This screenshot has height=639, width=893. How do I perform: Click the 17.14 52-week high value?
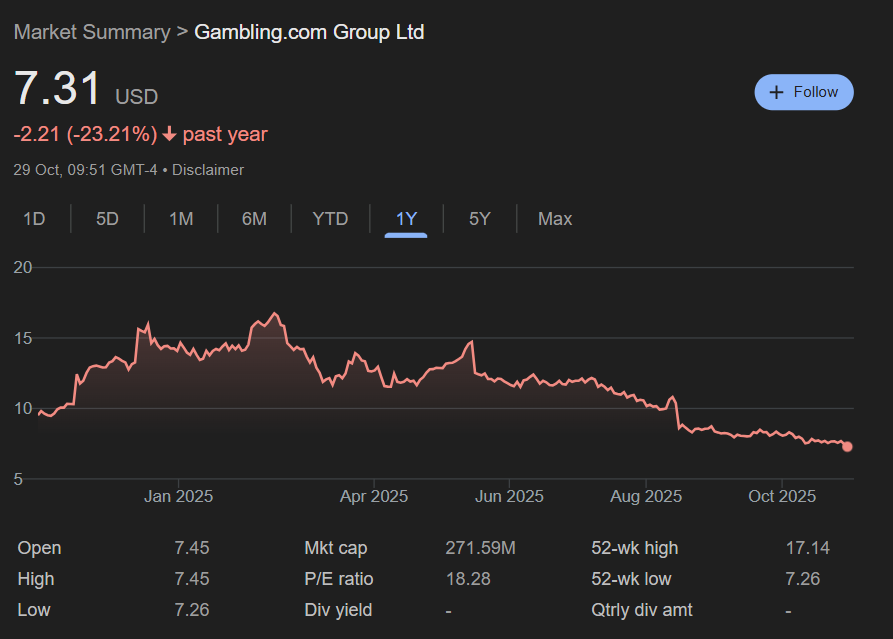pos(808,548)
